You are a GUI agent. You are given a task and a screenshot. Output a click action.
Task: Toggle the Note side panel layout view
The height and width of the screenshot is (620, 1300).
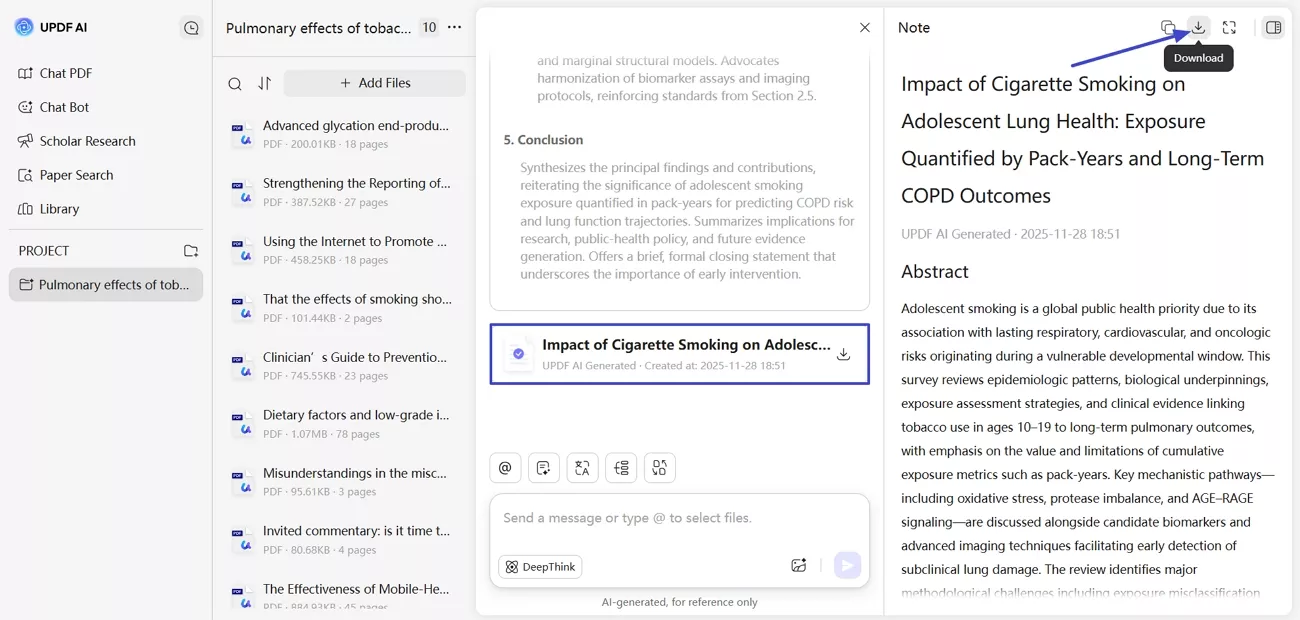pos(1273,27)
